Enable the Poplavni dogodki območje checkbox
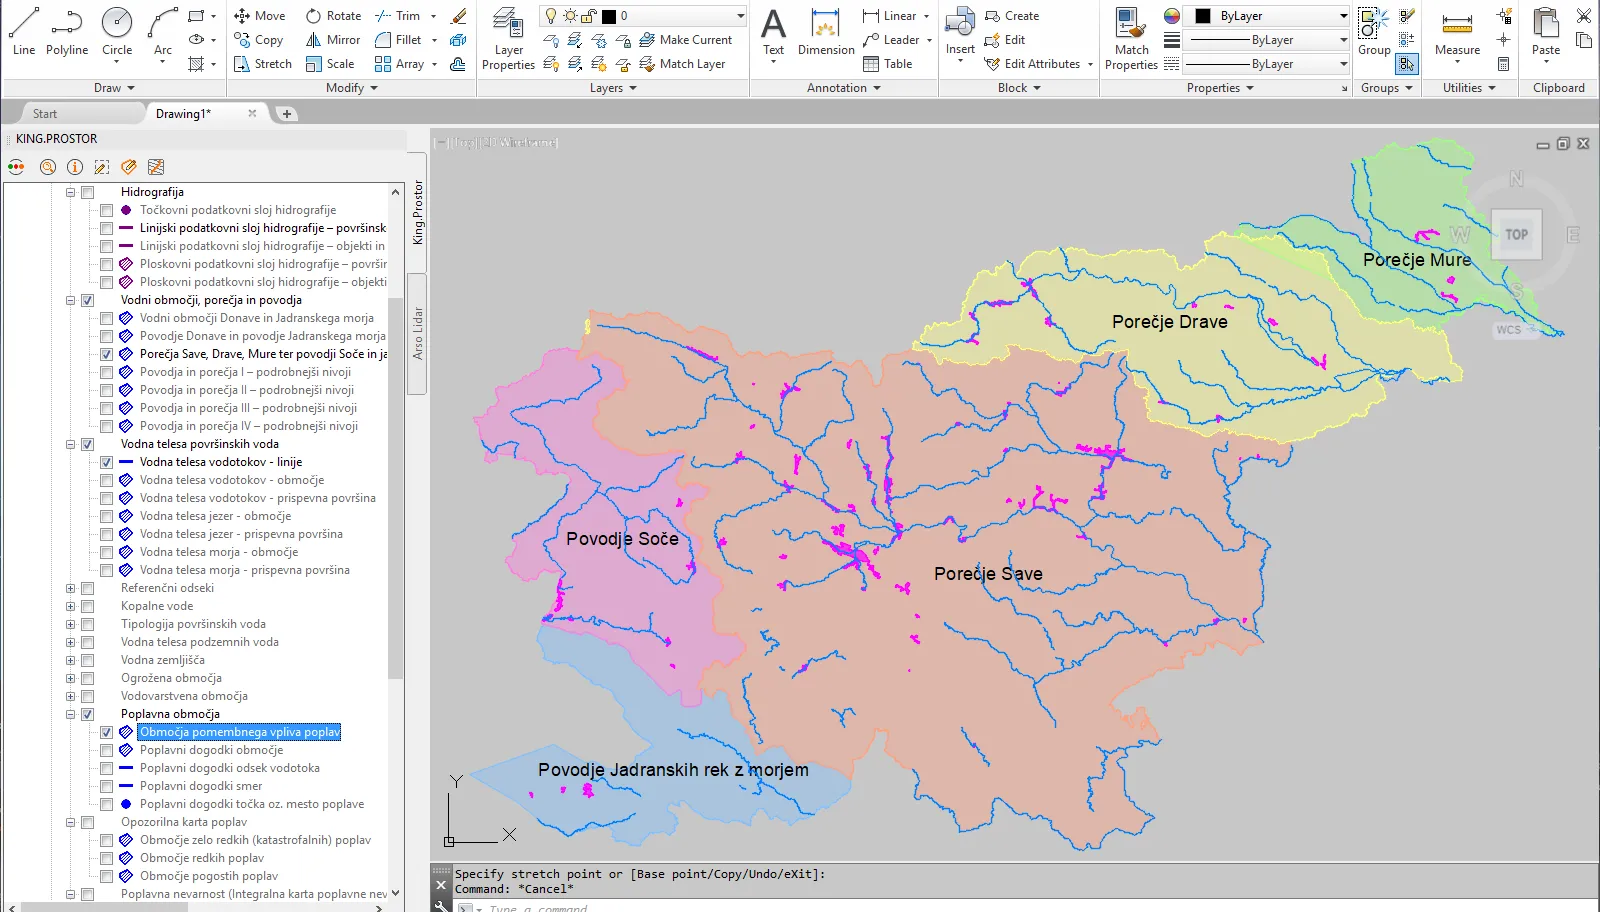The width and height of the screenshot is (1600, 912). (x=106, y=750)
